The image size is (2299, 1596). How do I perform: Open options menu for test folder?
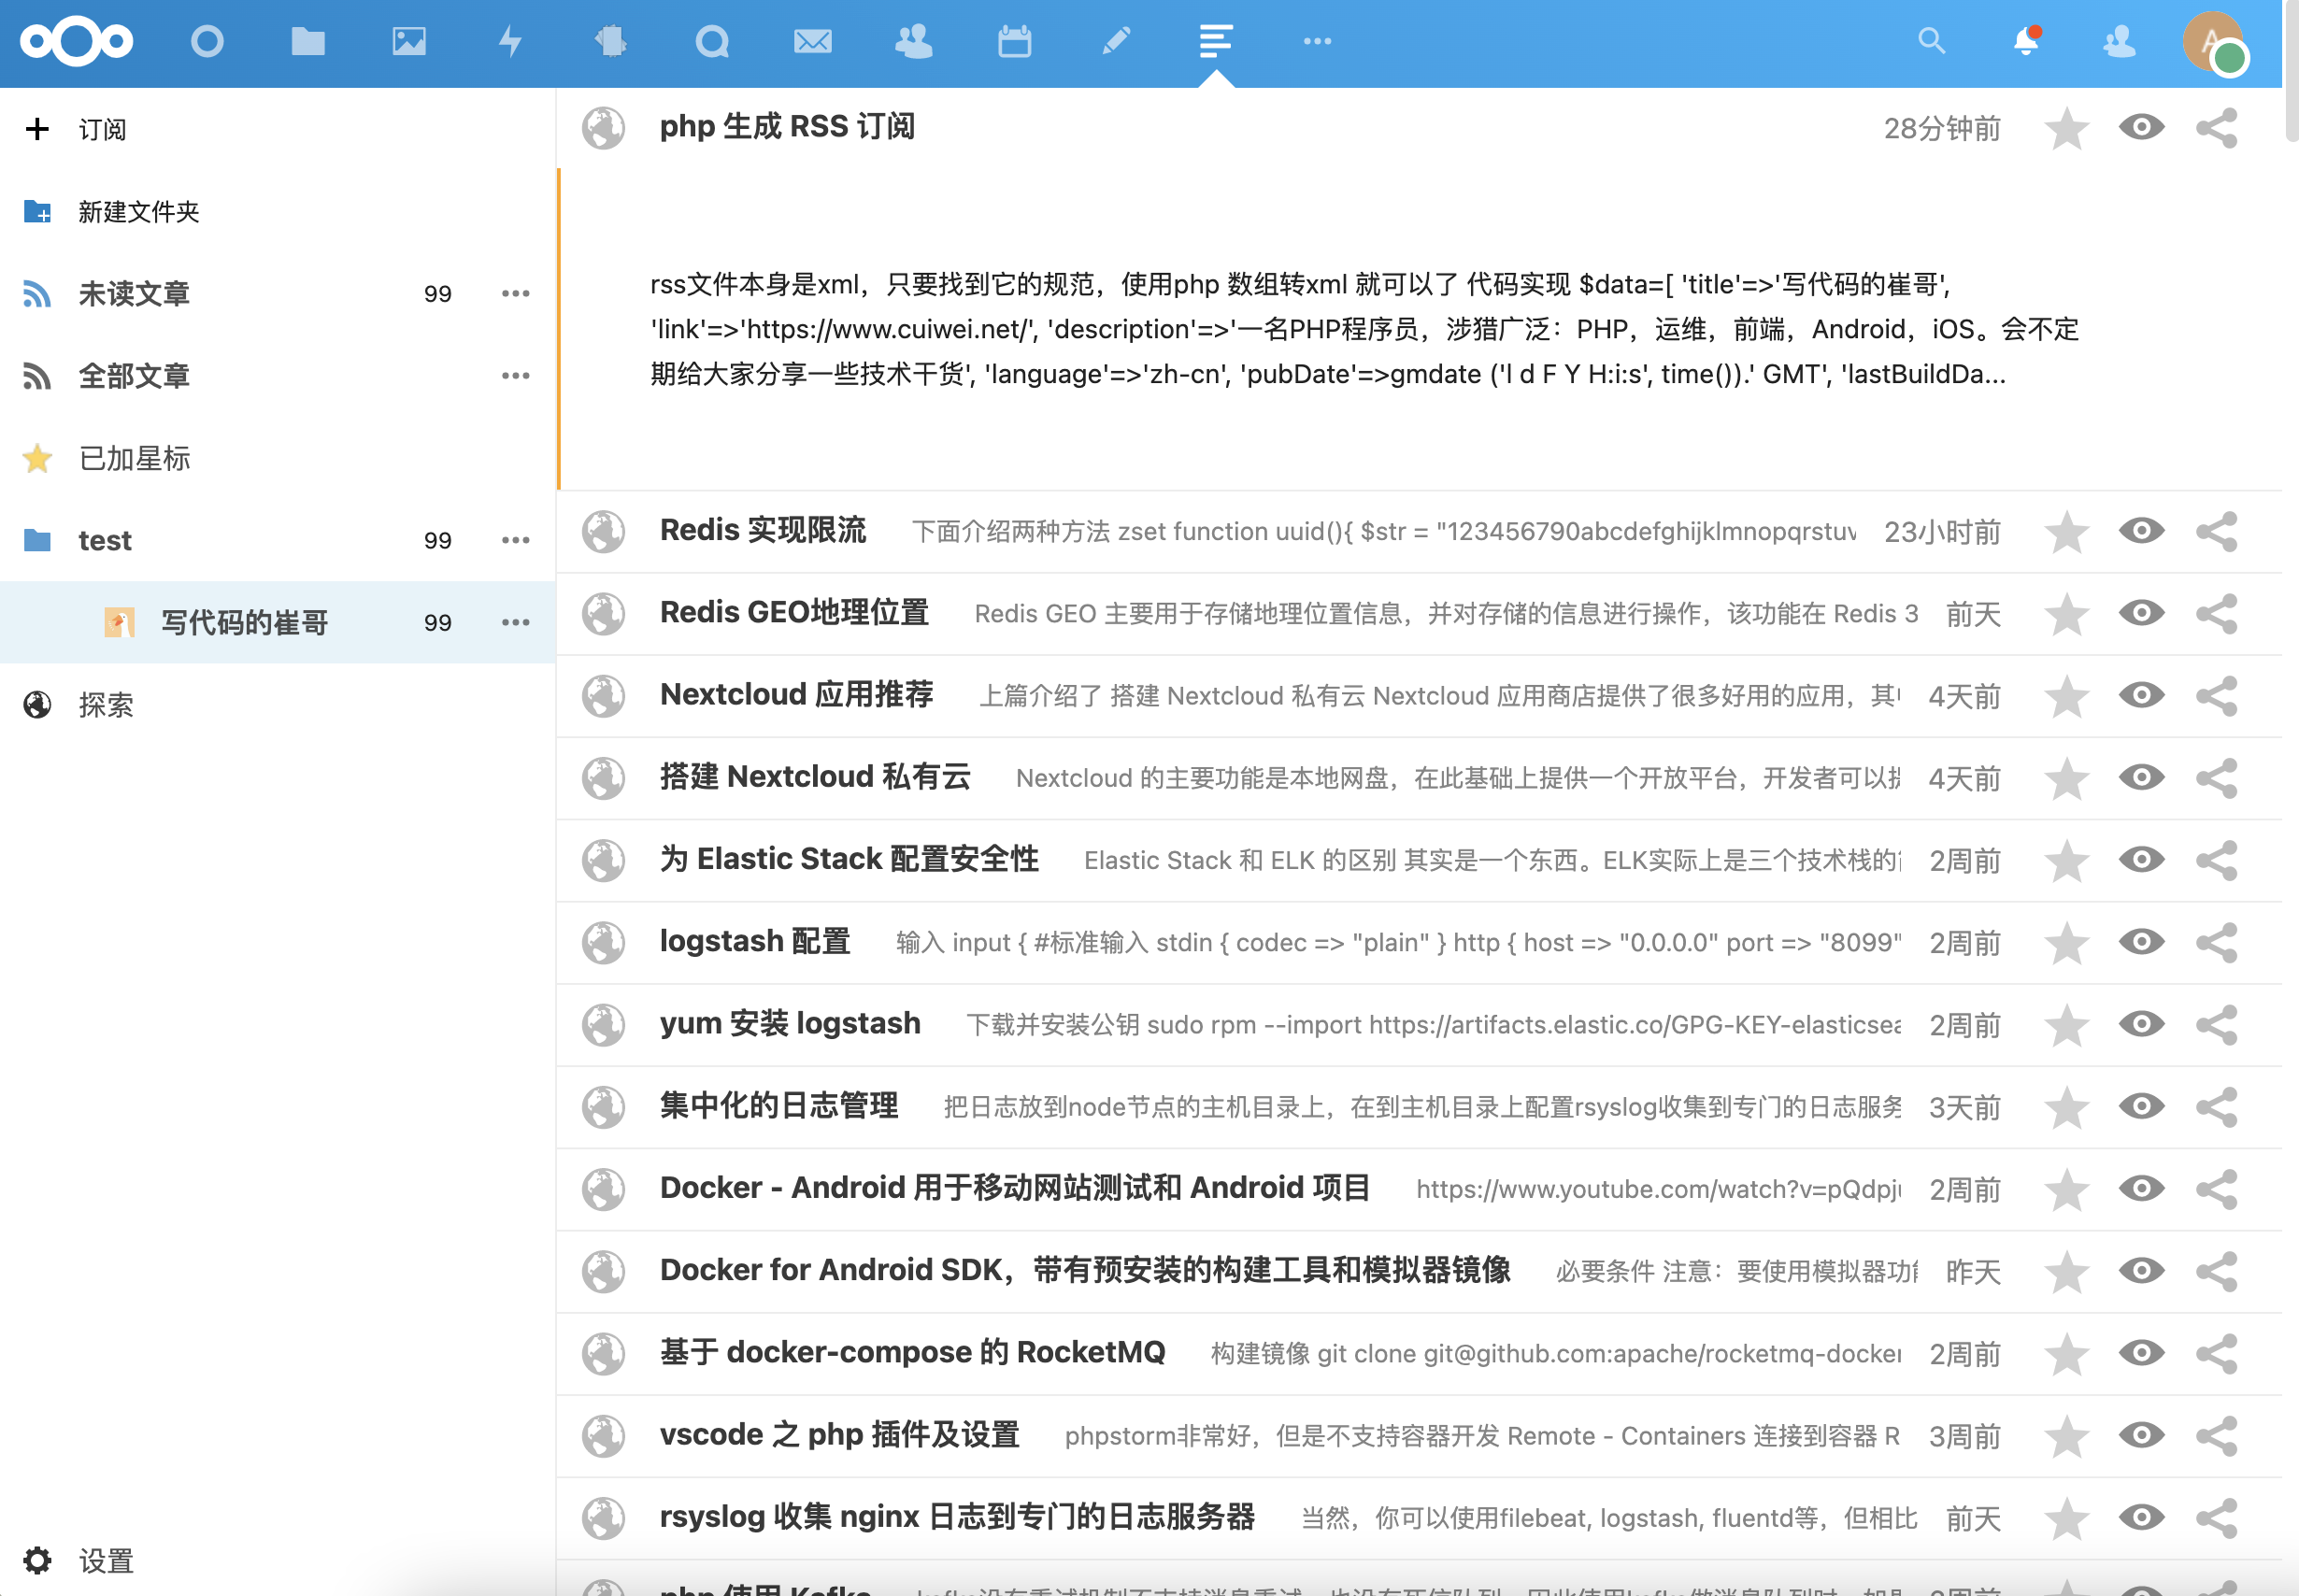(516, 540)
